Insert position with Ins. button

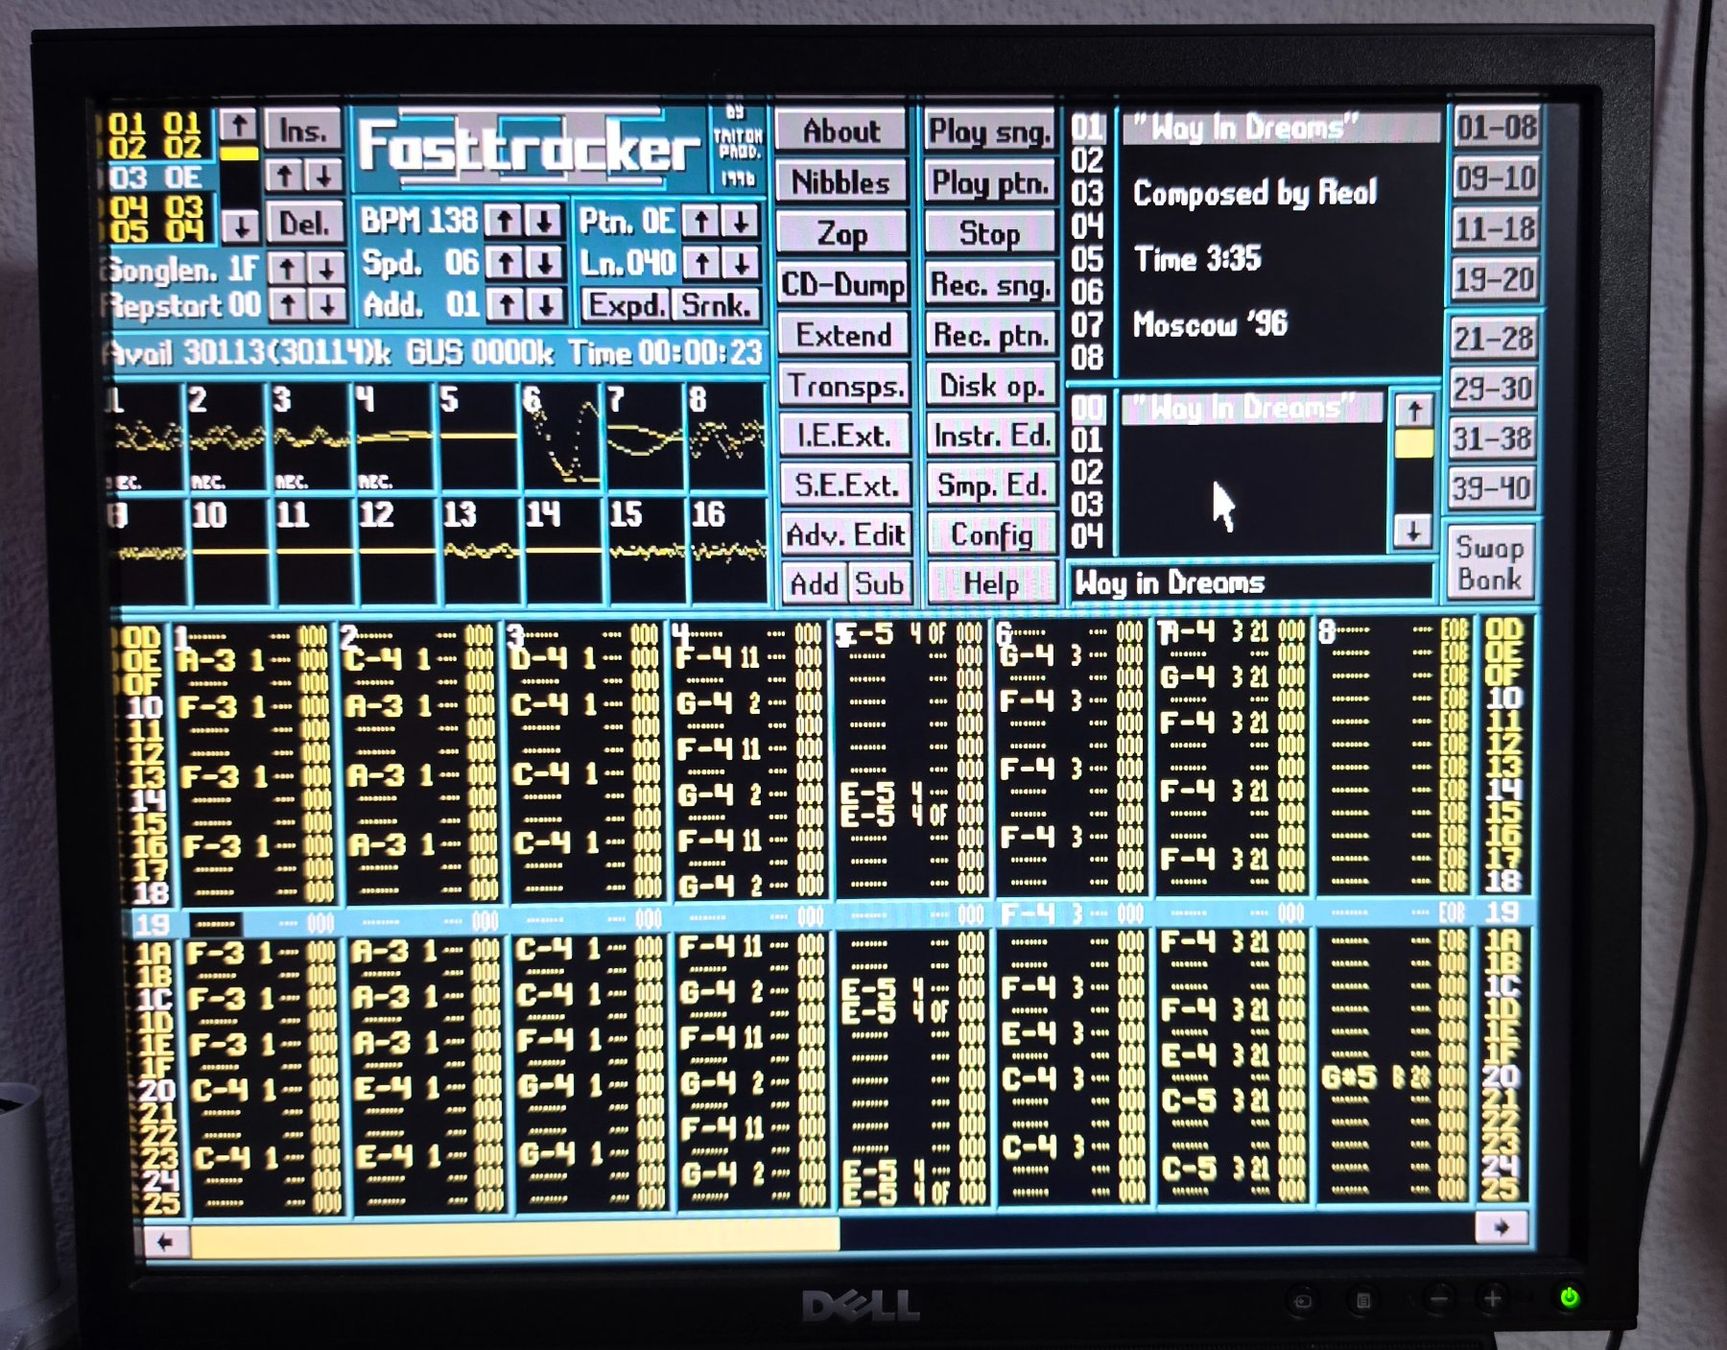coord(303,131)
